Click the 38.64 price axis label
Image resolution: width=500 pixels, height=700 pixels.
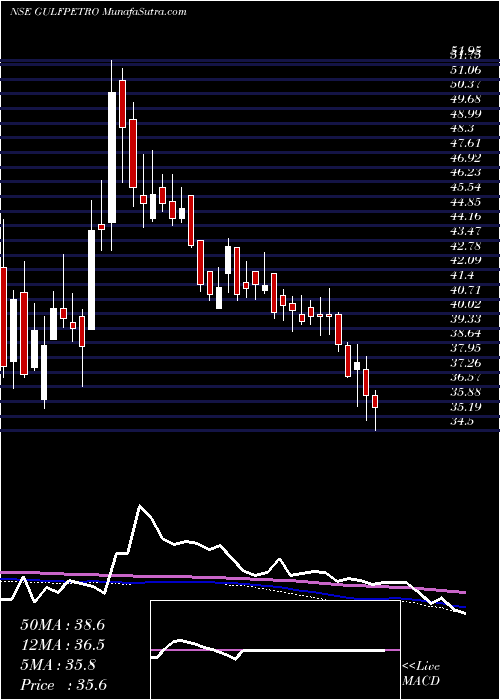click(x=466, y=335)
